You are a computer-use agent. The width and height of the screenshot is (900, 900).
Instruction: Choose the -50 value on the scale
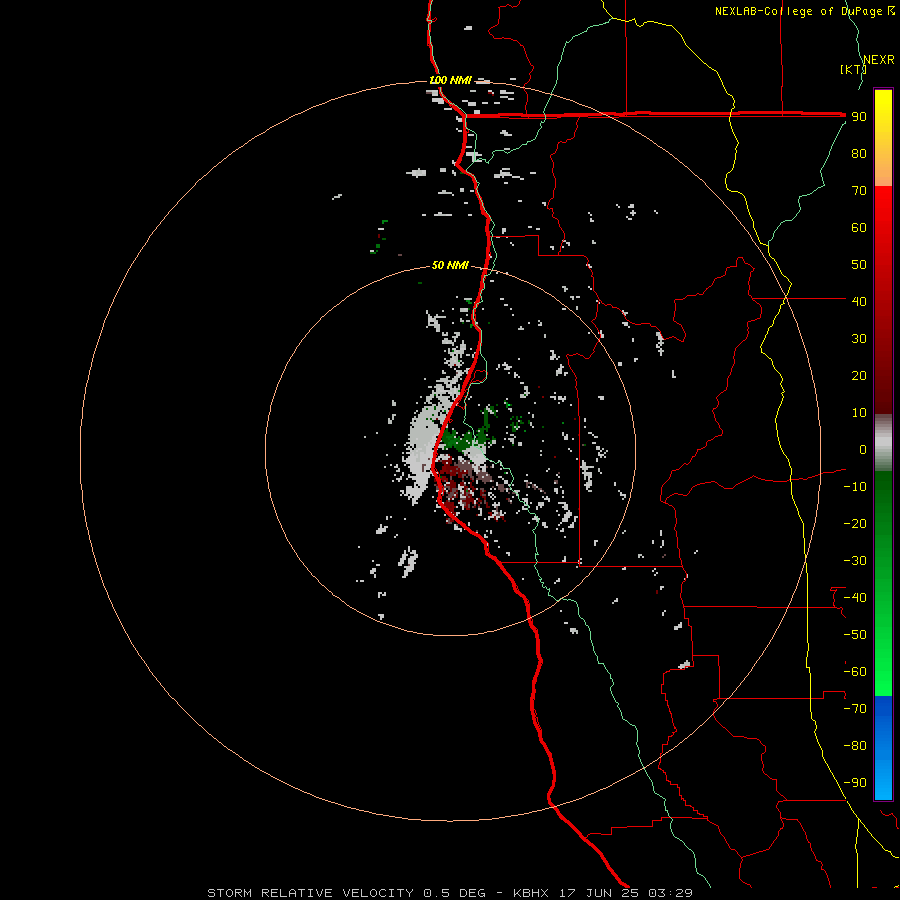[855, 634]
